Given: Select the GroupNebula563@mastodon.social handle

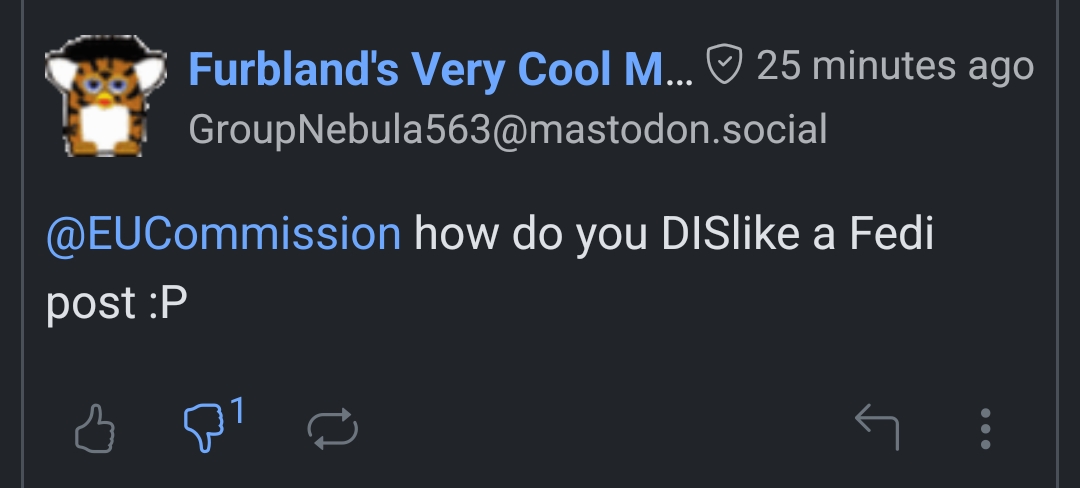Looking at the screenshot, I should click(x=507, y=130).
